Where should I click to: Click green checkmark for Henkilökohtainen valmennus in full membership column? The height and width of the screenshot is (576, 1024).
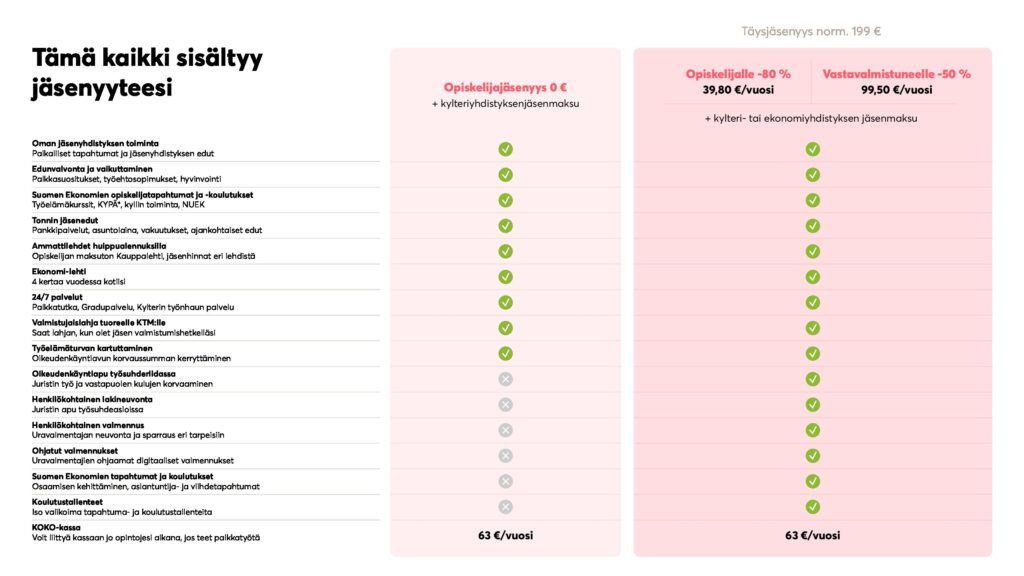coord(812,430)
